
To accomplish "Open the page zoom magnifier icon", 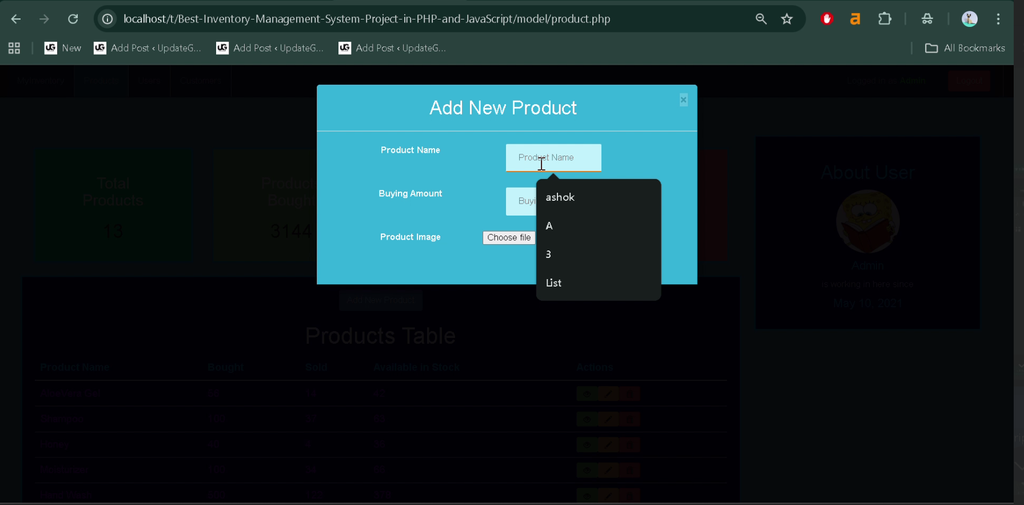I will coord(761,19).
